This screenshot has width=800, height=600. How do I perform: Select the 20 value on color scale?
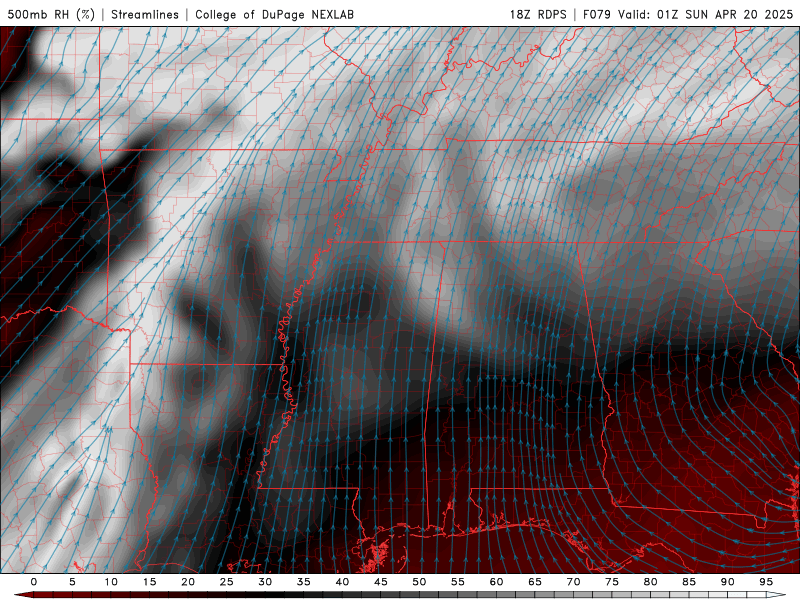188,582
